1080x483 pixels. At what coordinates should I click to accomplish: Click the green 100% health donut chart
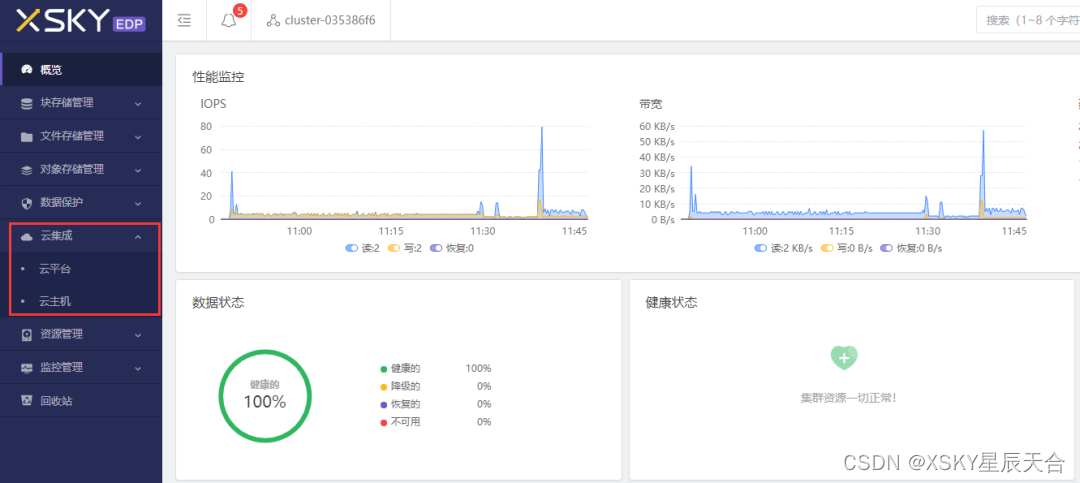[265, 396]
